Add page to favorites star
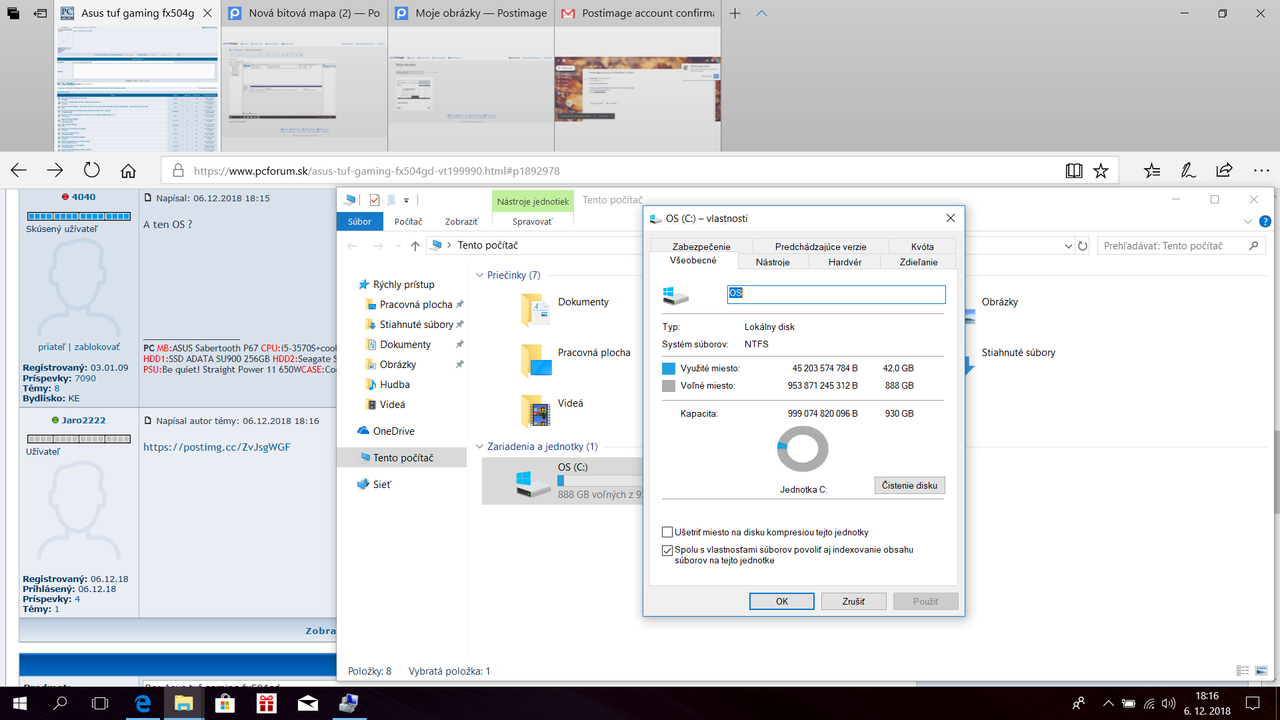Screen dimensions: 1280x720 point(1101,170)
